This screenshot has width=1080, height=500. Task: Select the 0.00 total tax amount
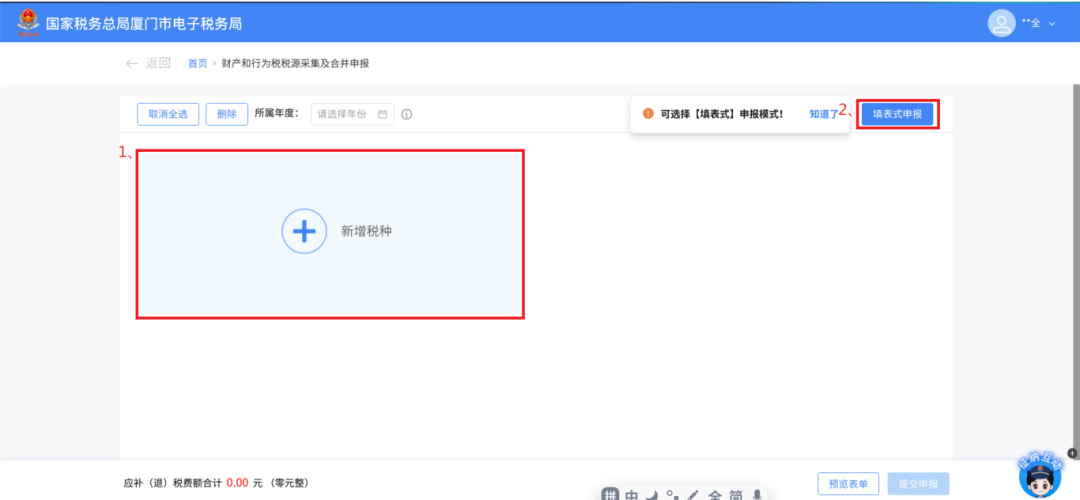tap(238, 483)
